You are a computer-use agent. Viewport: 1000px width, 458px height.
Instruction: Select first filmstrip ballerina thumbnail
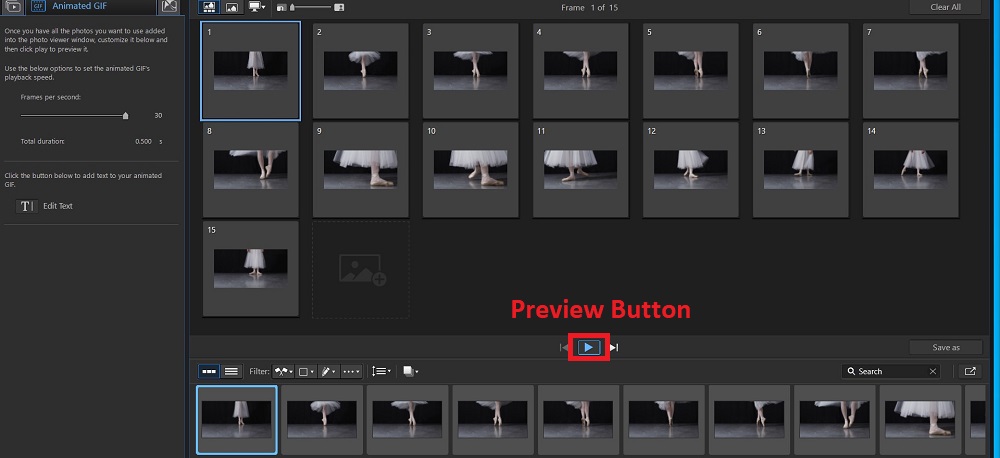tap(237, 420)
